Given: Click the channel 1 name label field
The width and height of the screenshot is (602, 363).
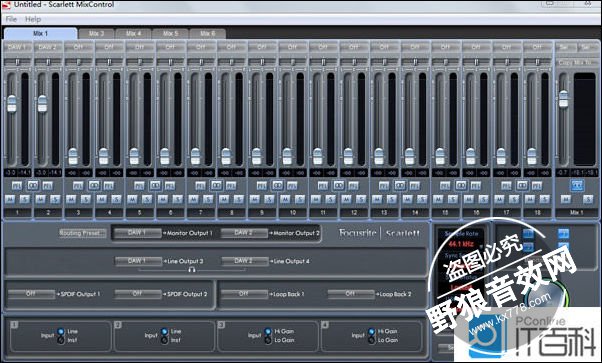Looking at the screenshot, I should point(17,212).
